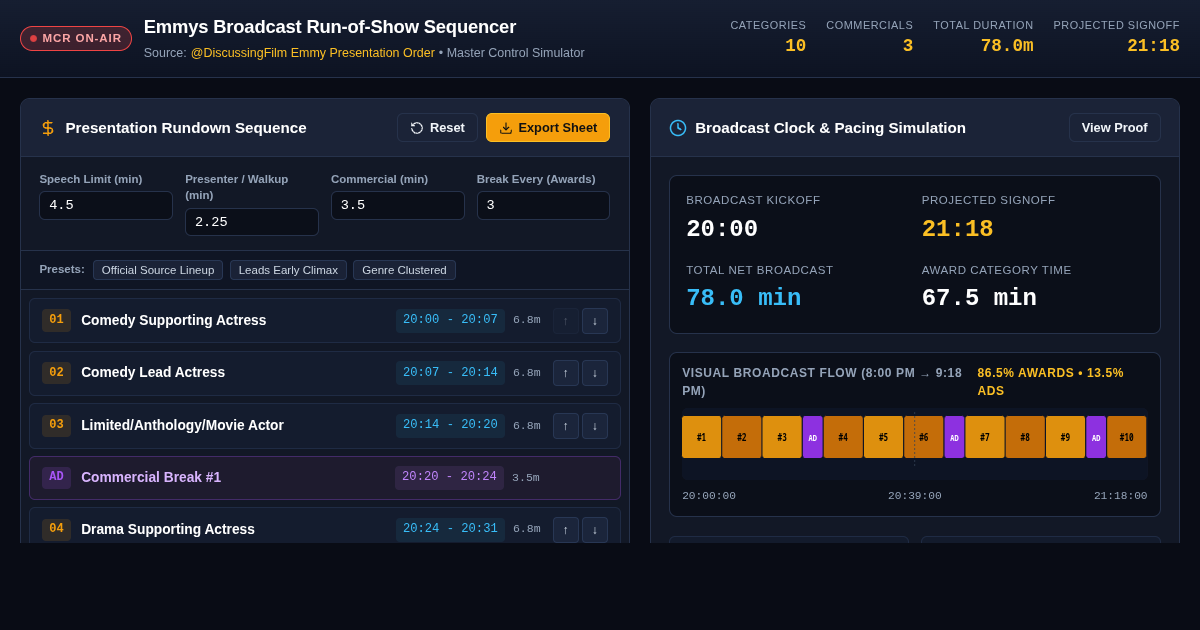Click the 20:39:00 timeline midpoint label
This screenshot has width=1200, height=630.
tap(914, 496)
